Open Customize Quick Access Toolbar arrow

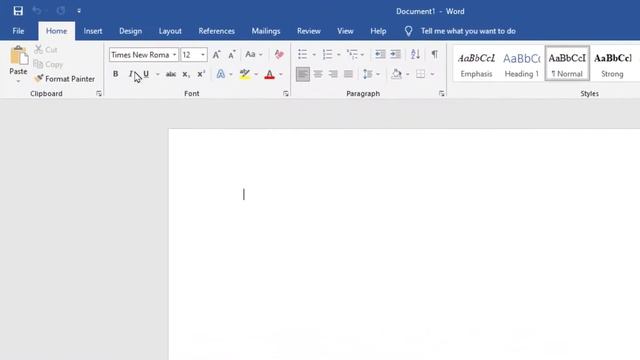(79, 11)
